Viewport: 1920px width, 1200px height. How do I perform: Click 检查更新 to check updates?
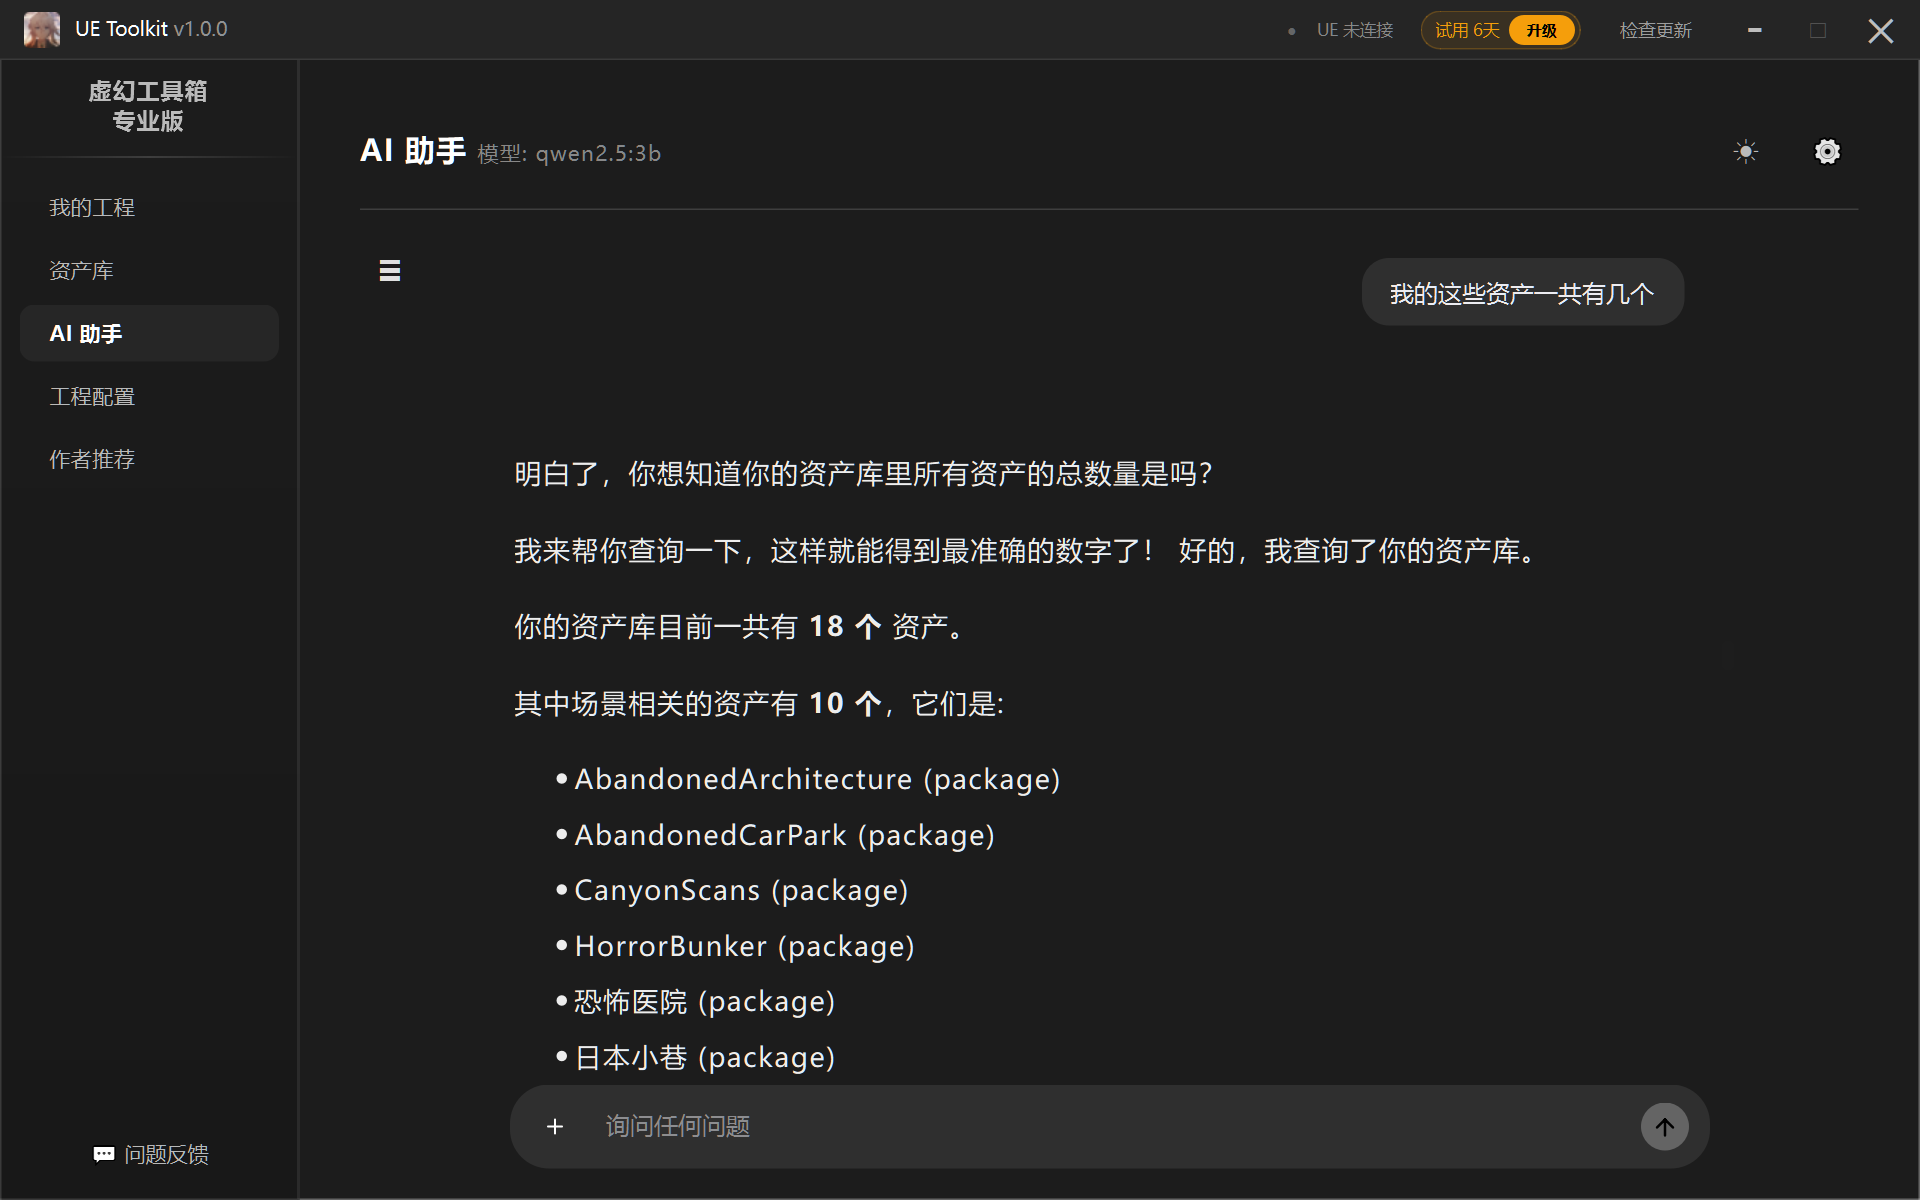(x=1655, y=30)
